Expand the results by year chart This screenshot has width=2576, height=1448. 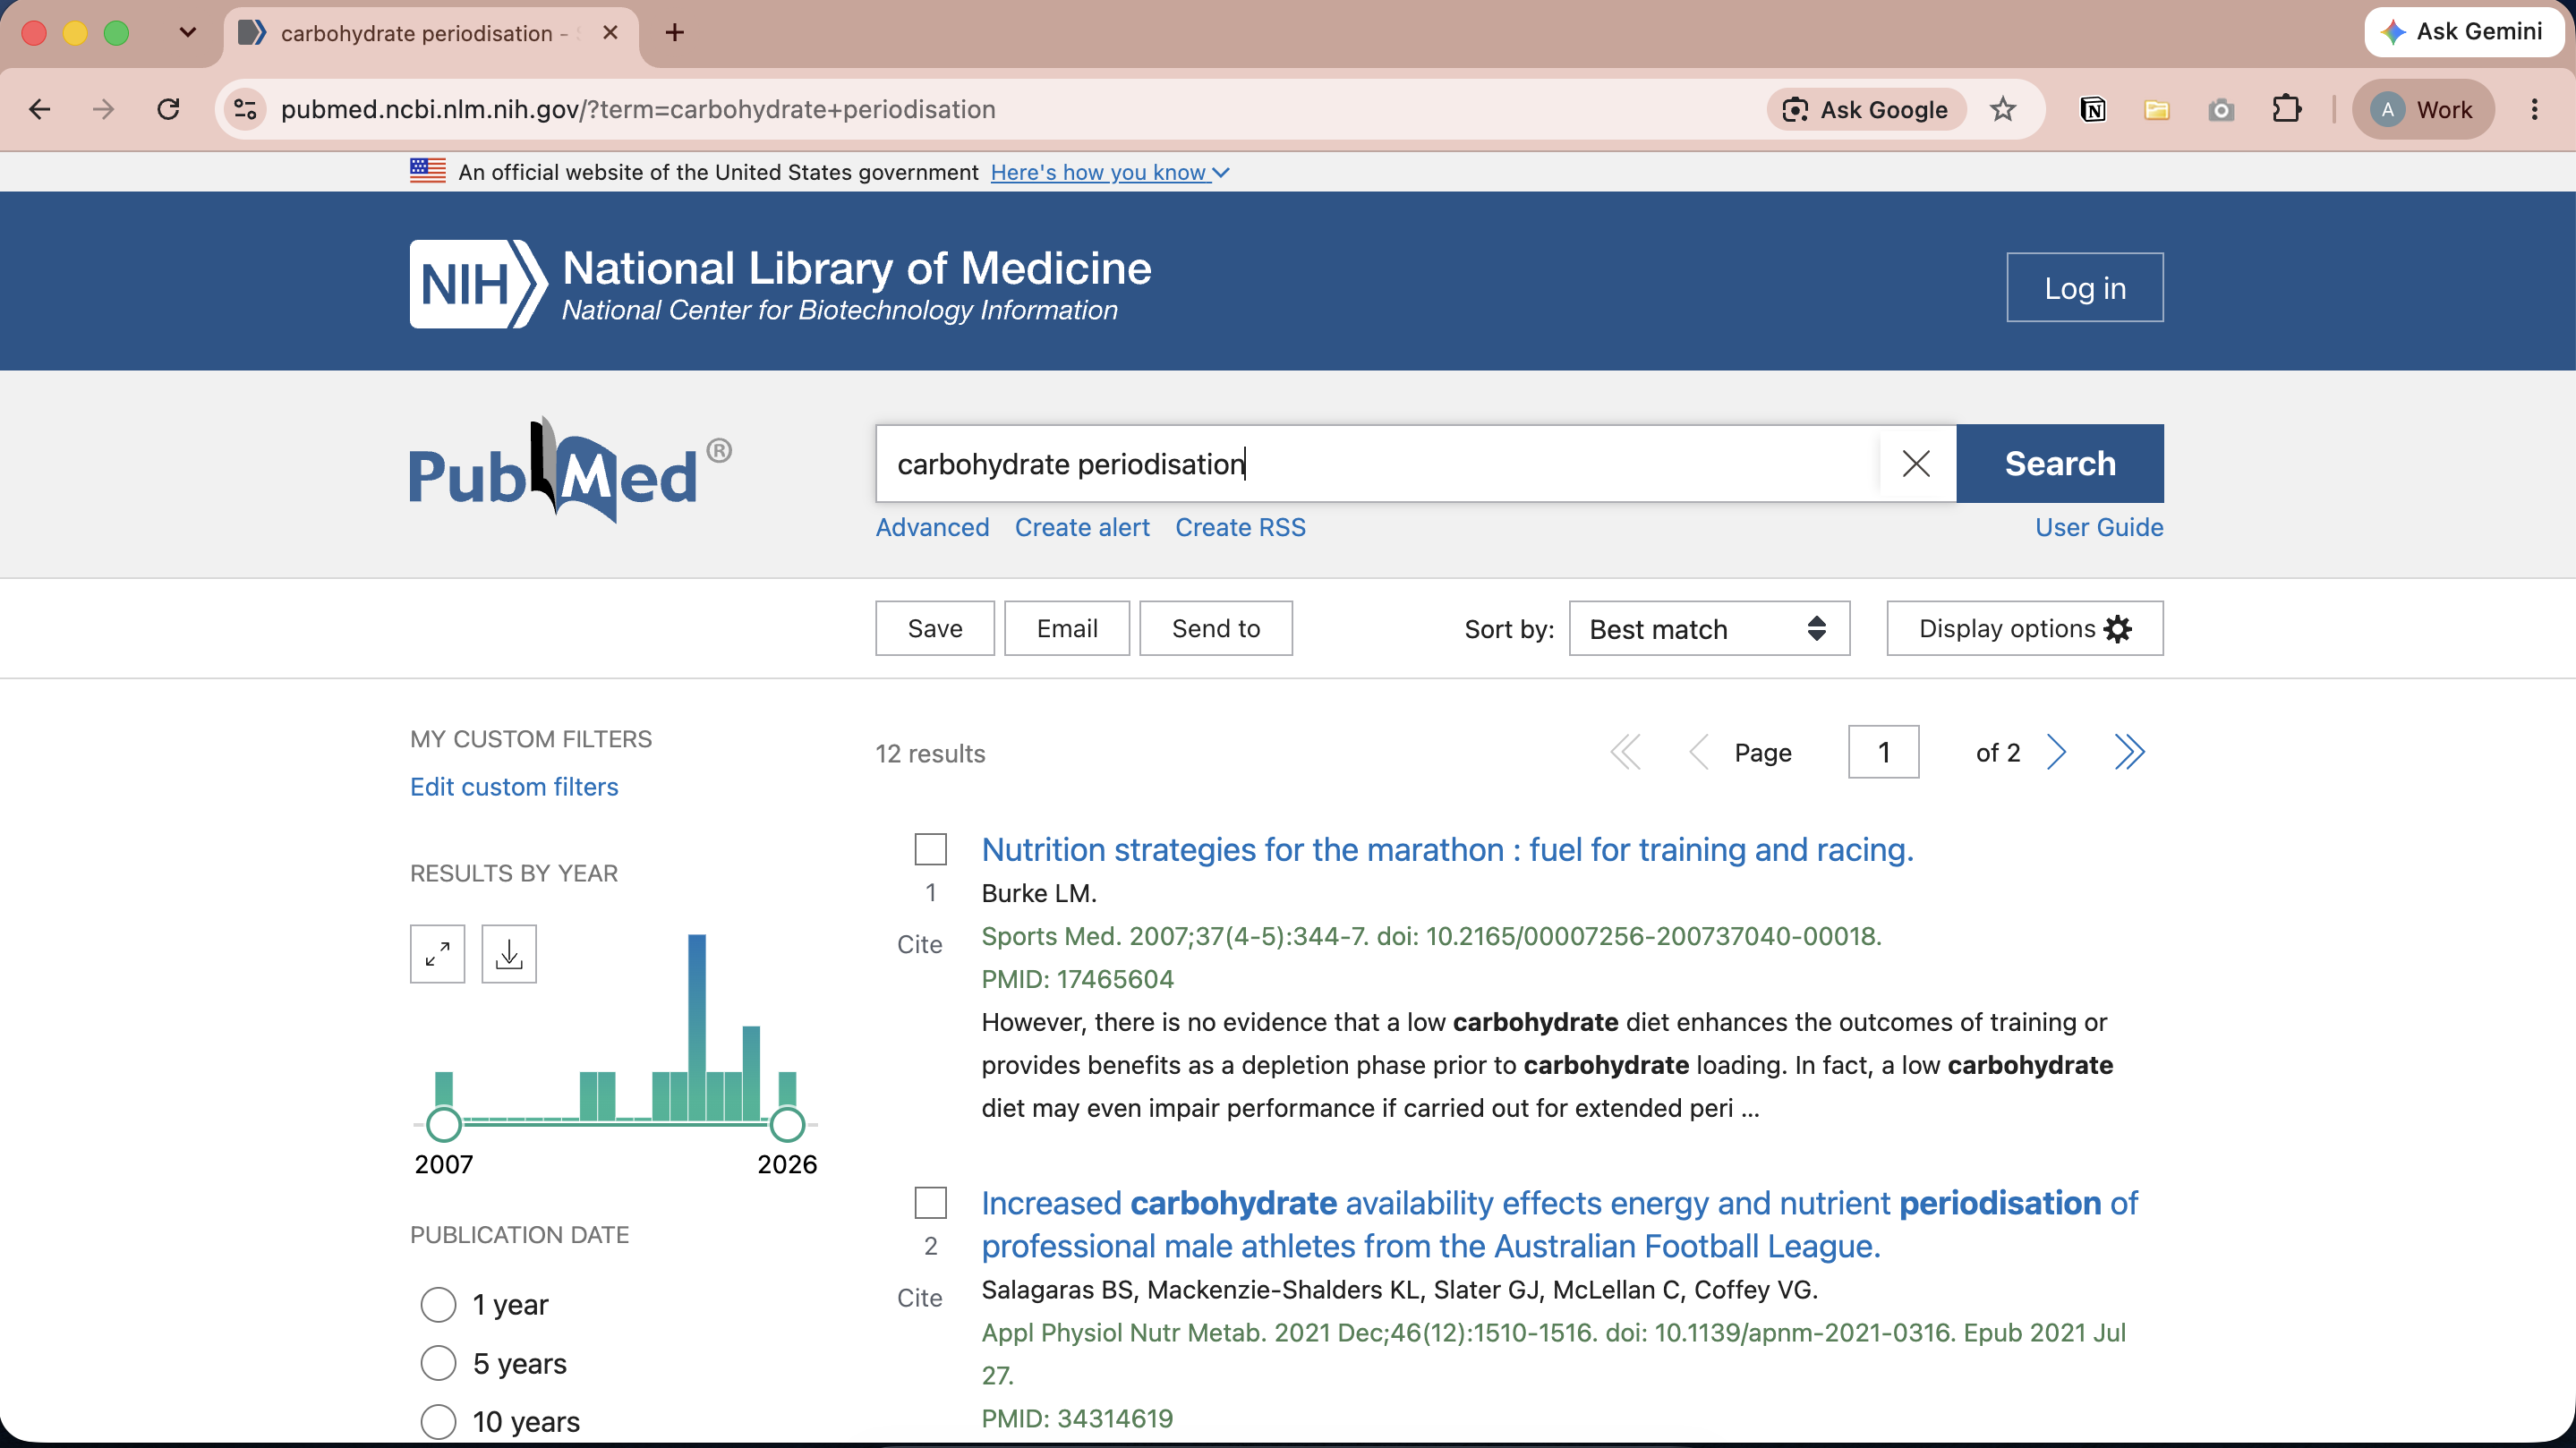(437, 954)
